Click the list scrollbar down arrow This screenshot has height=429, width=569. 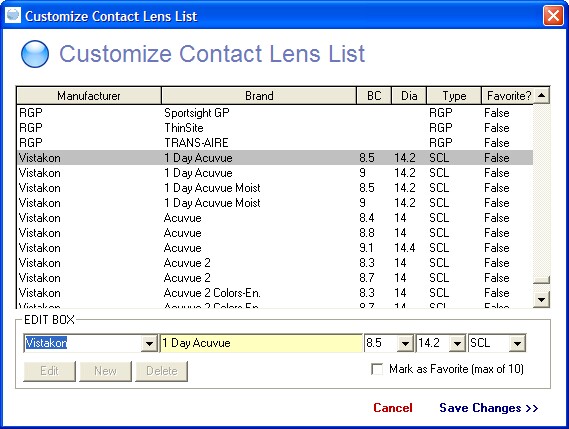[x=541, y=299]
